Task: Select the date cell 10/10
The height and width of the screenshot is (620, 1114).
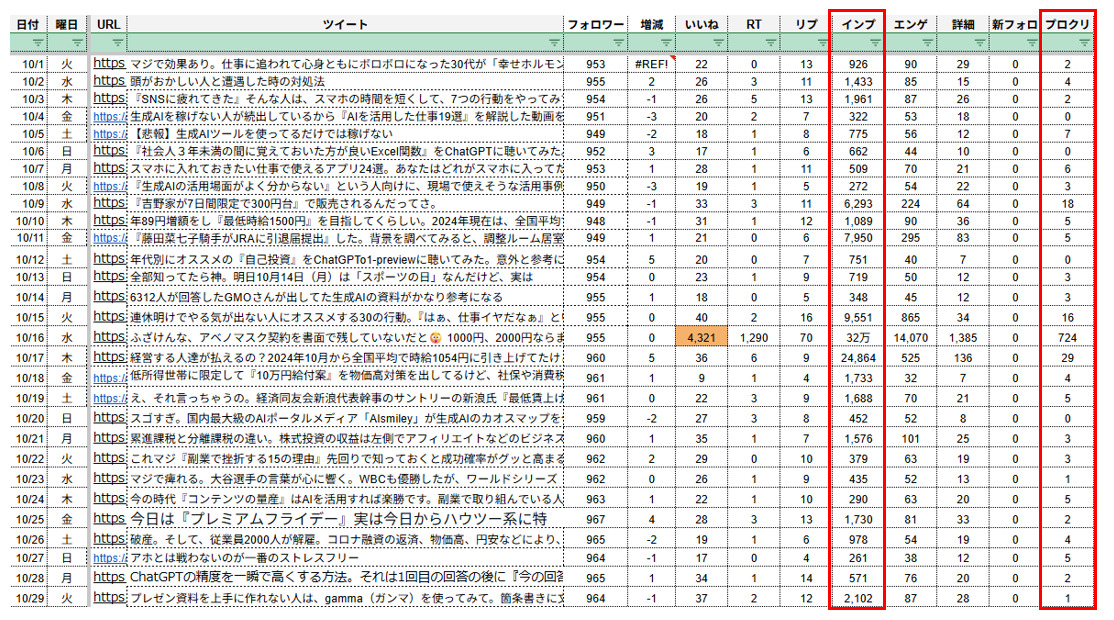Action: pos(30,221)
